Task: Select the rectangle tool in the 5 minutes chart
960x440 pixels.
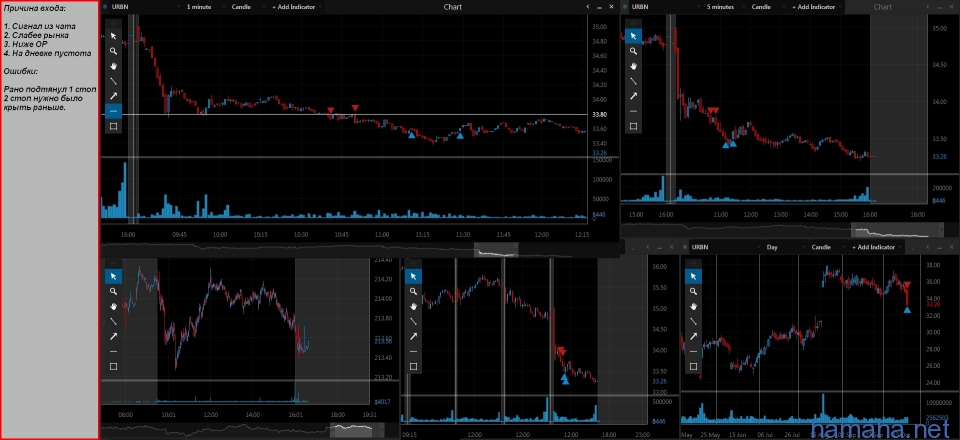Action: pos(634,126)
